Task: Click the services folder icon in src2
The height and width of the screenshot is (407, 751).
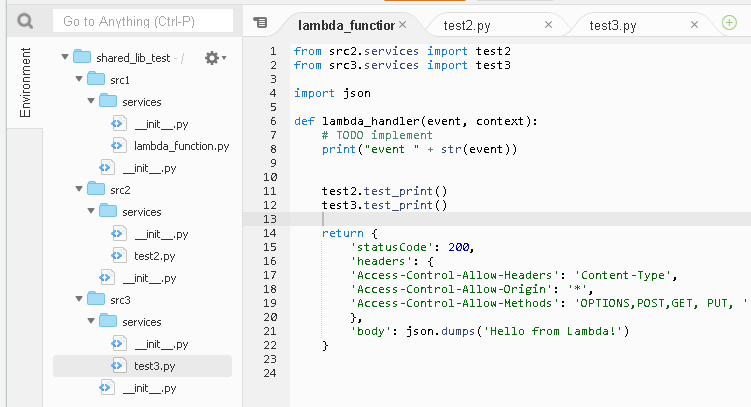Action: point(108,211)
